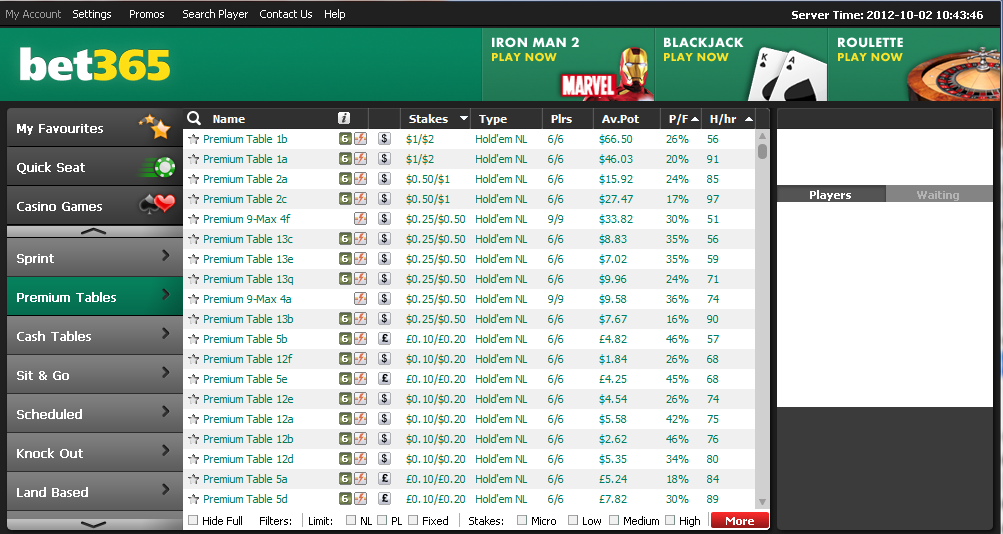Click the pound currency icon on Premium Table 5b
This screenshot has height=534, width=1003.
[384, 339]
